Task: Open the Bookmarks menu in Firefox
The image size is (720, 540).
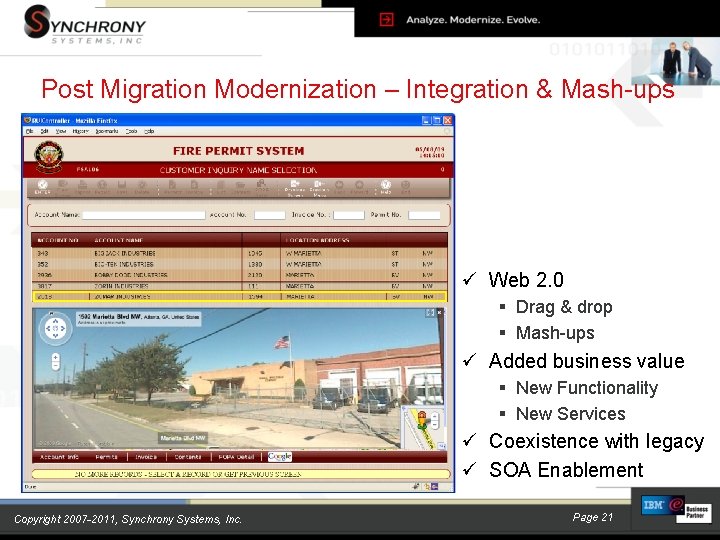Action: coord(107,131)
